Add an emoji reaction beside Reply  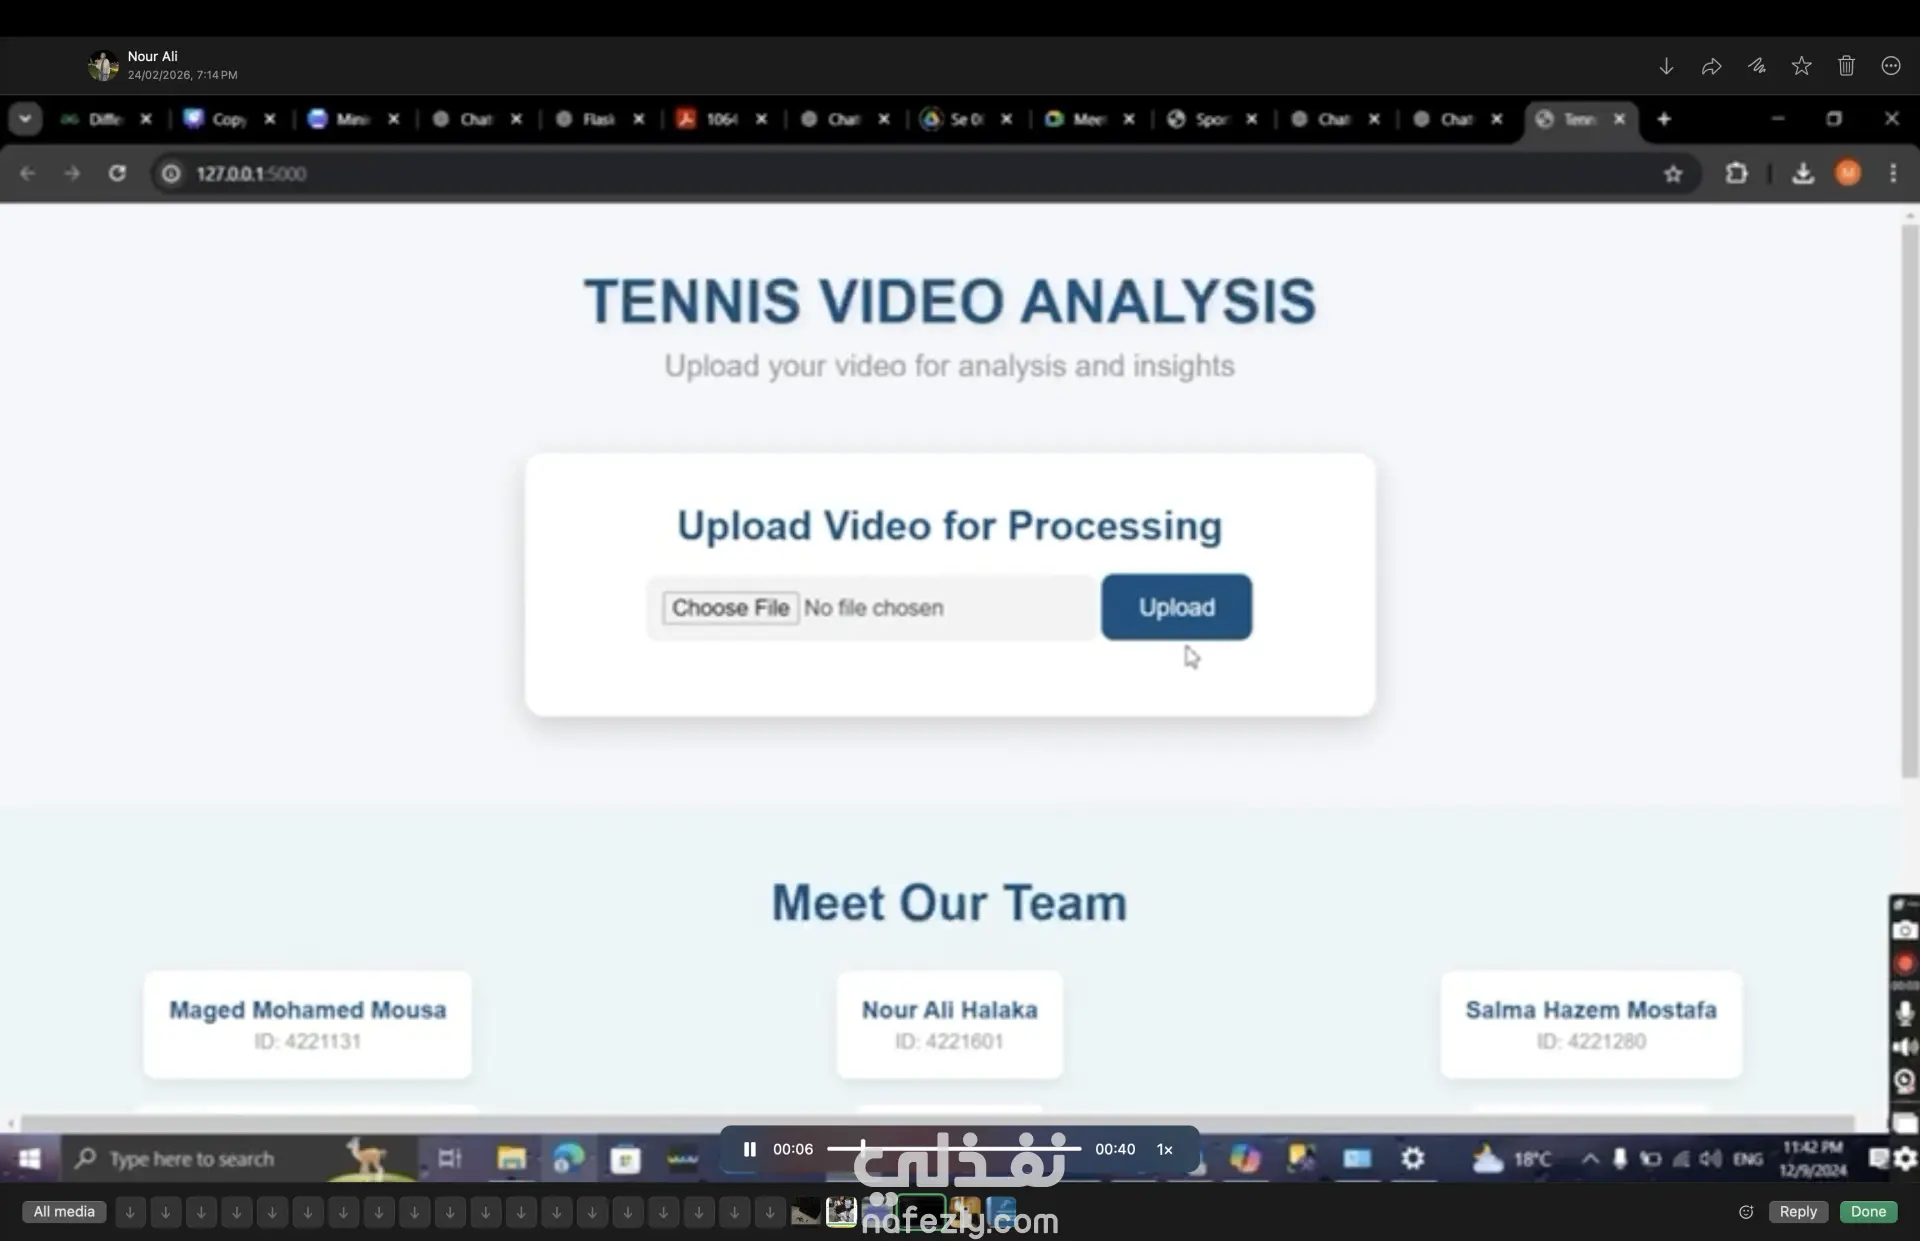tap(1746, 1212)
